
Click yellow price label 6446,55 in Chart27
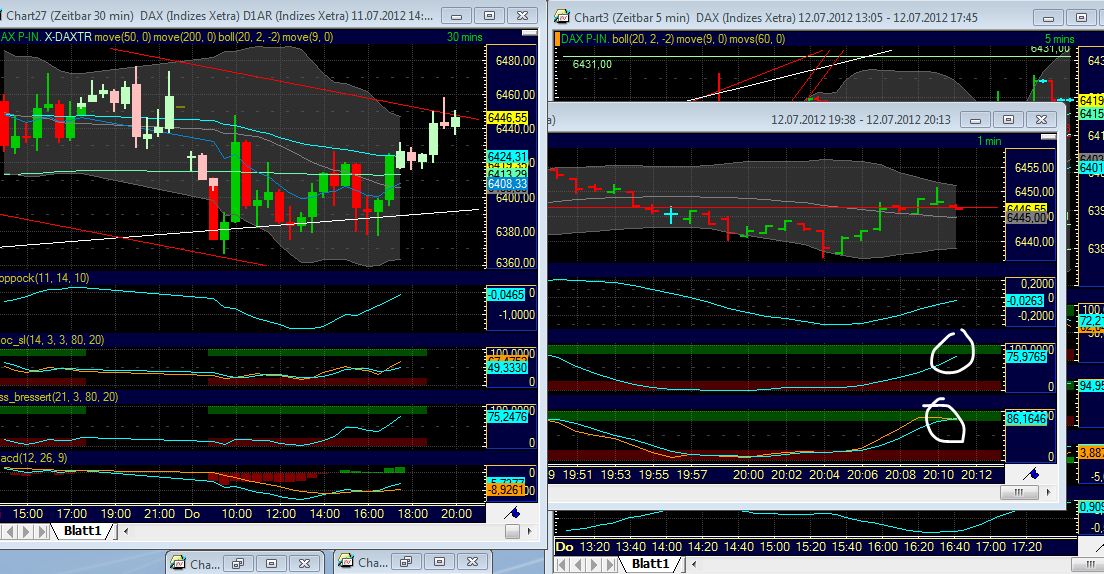pos(507,118)
